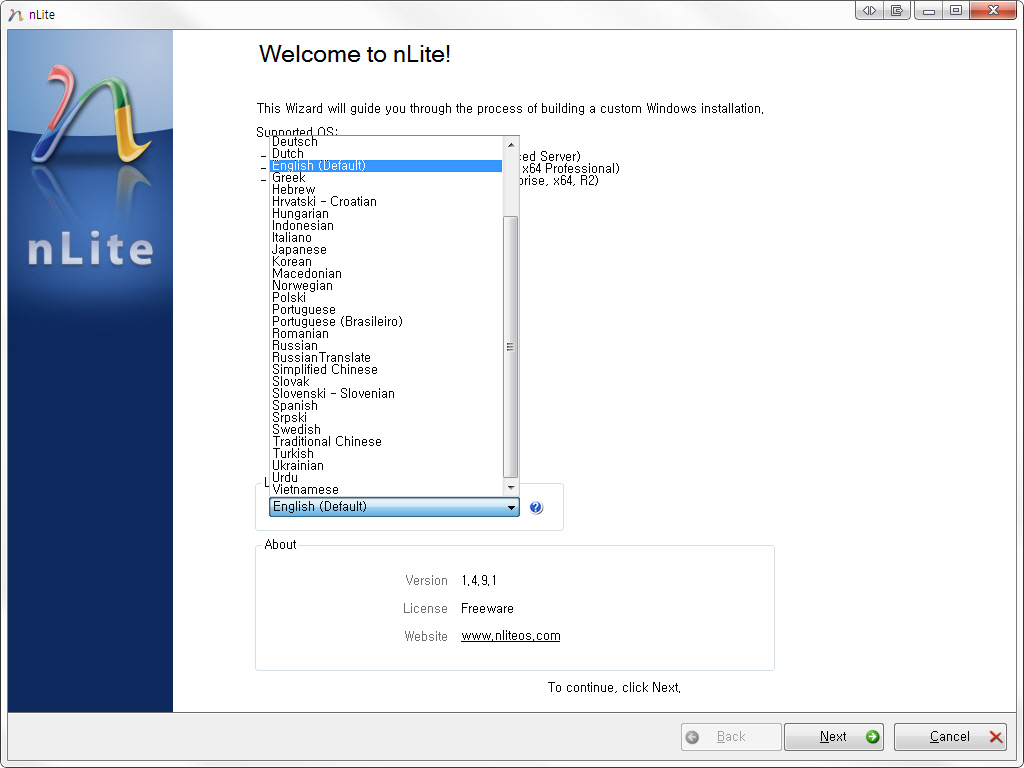Select Spanish from the language list
This screenshot has width=1024, height=768.
pyautogui.click(x=386, y=406)
